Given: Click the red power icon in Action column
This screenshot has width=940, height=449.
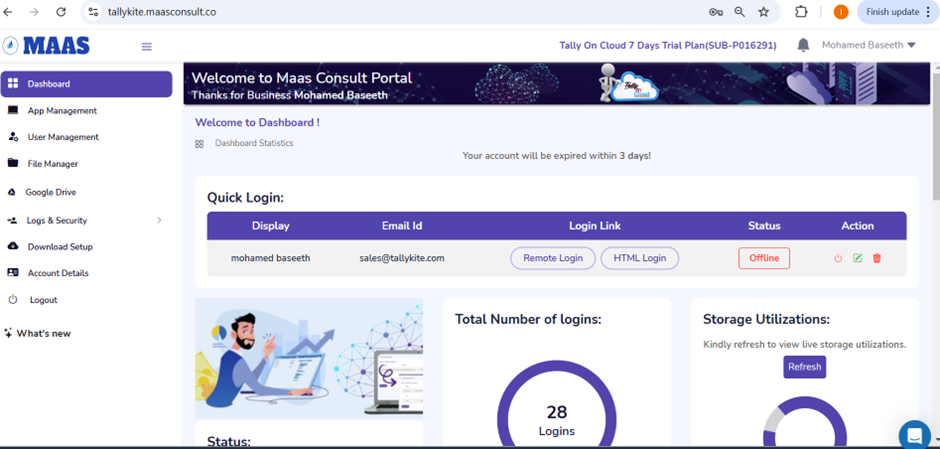Looking at the screenshot, I should (838, 258).
